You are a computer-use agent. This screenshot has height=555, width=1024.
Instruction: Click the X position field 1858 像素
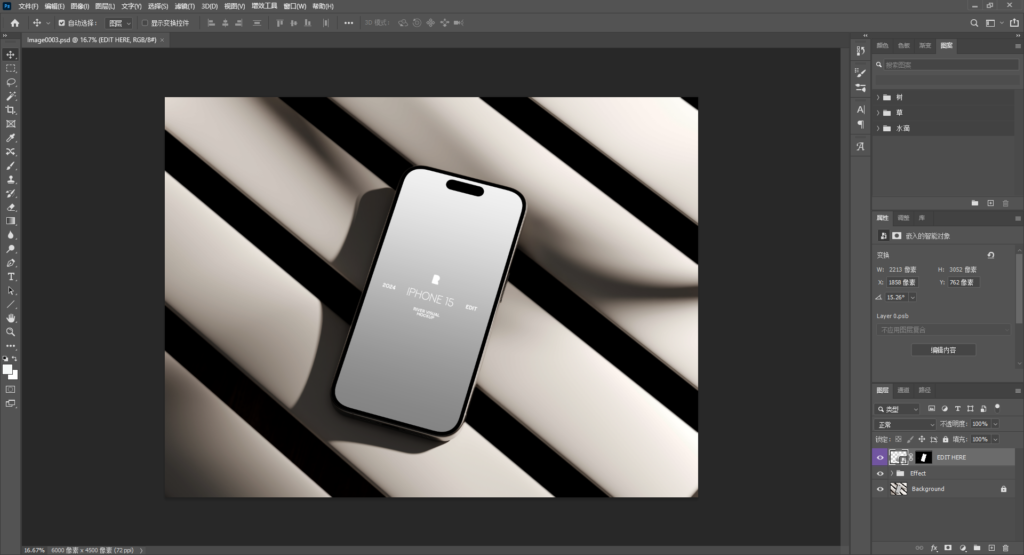point(902,283)
